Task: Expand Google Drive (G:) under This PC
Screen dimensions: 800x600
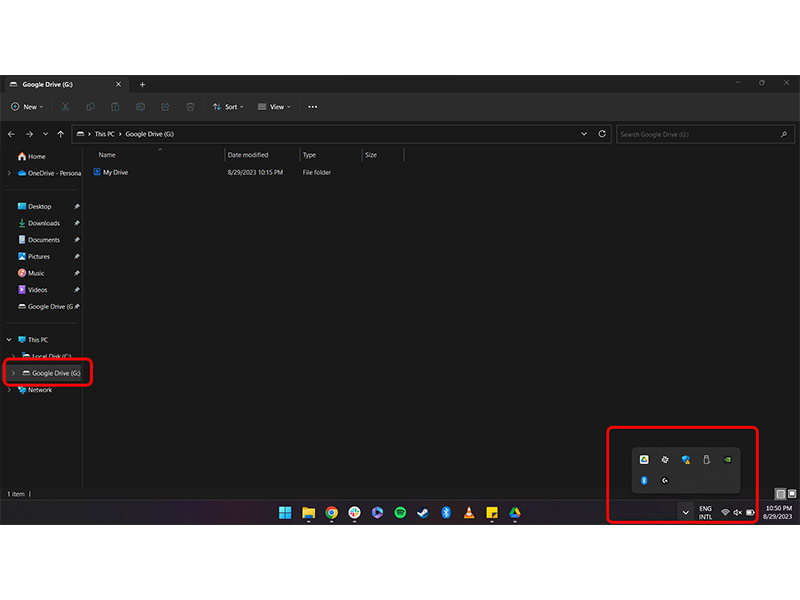Action: [13, 373]
